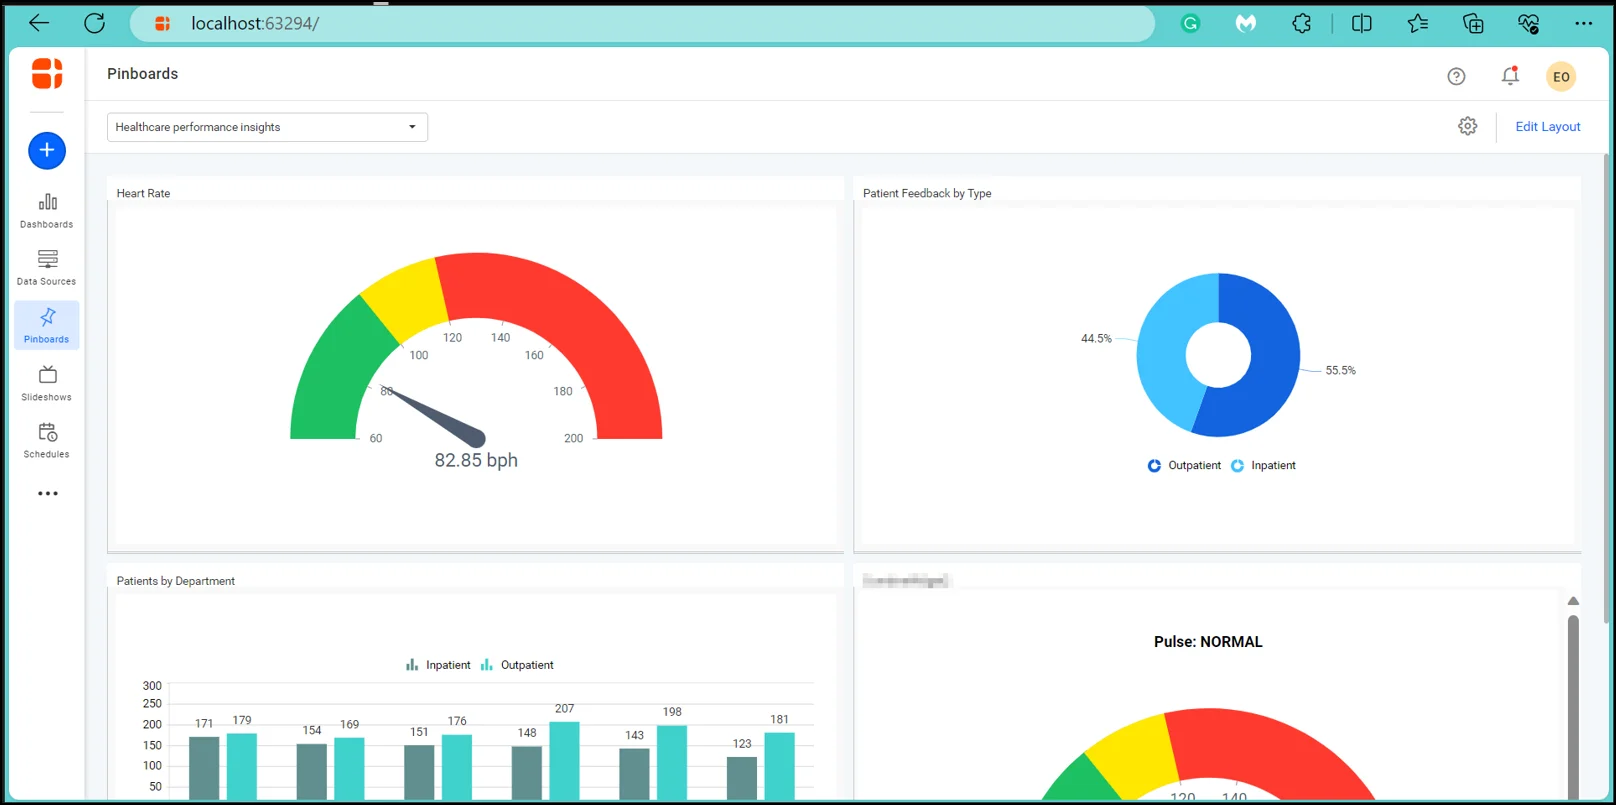Refresh the browser page
Screen dimensions: 1616x805
[x=94, y=23]
